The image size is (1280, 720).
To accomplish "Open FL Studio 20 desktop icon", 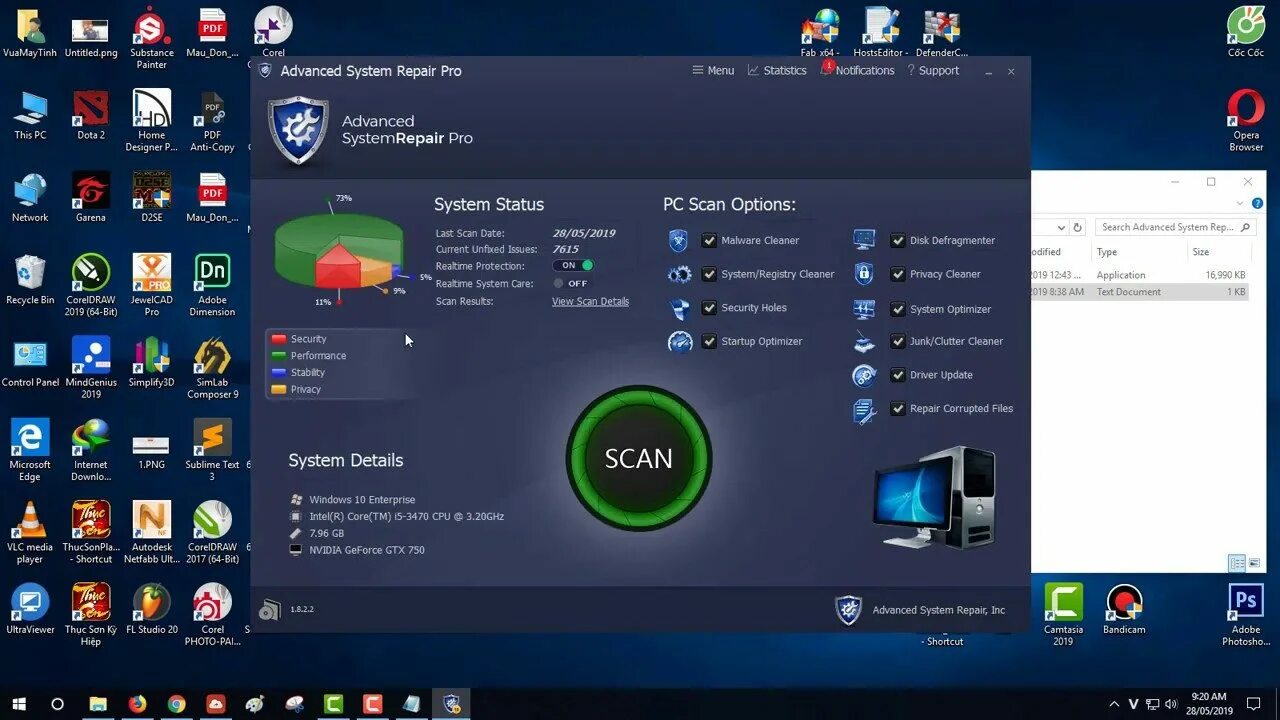I will point(152,609).
